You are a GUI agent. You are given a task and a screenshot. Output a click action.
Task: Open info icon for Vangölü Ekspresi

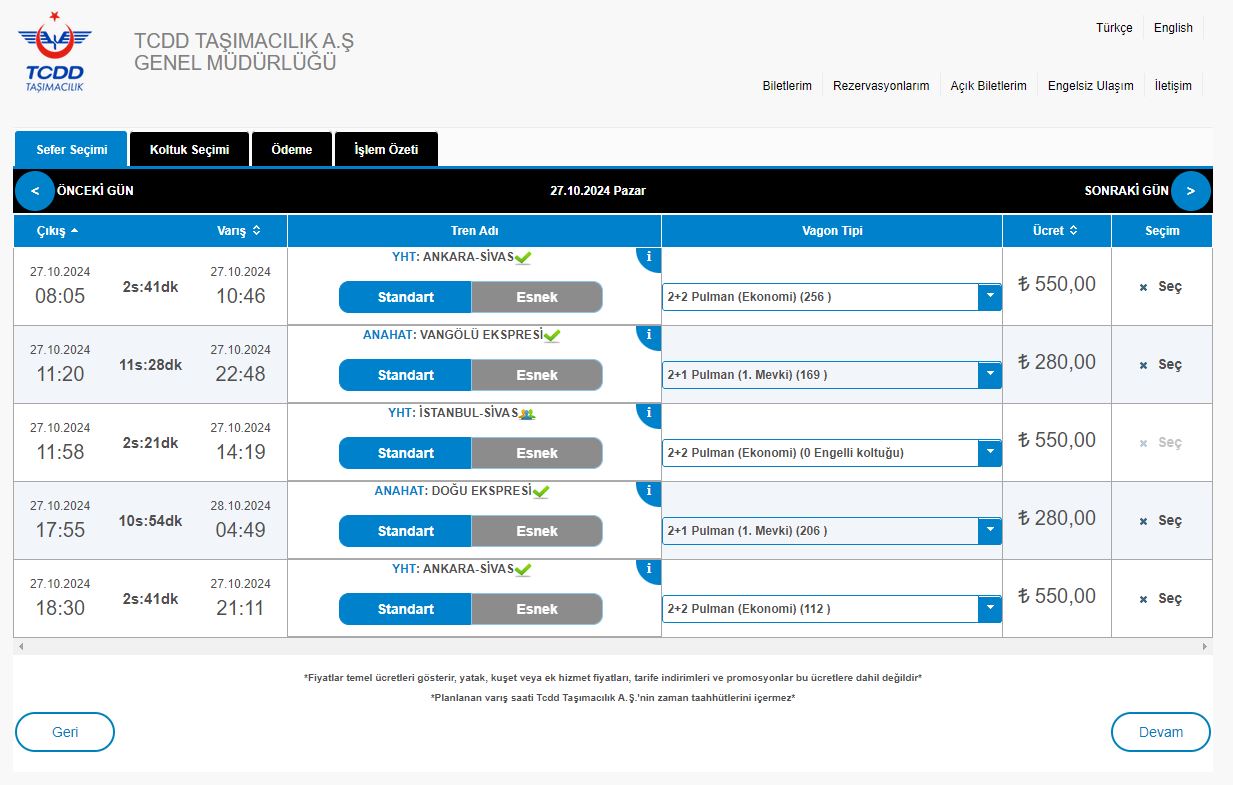pos(649,335)
